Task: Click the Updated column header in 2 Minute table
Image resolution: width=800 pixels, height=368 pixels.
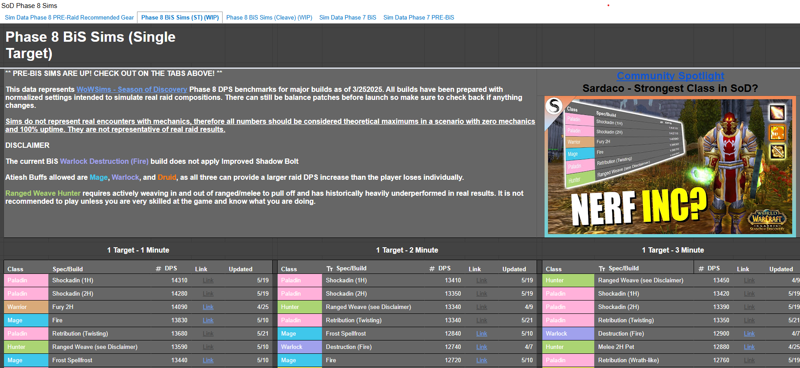Action: point(514,269)
